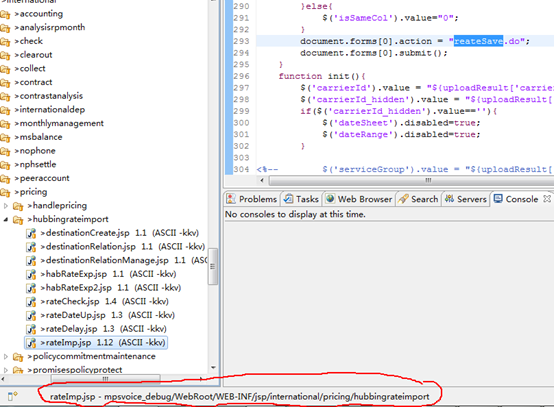Viewport: 554px width, 407px height.
Task: Switch to the Tasks tab
Action: coord(302,199)
